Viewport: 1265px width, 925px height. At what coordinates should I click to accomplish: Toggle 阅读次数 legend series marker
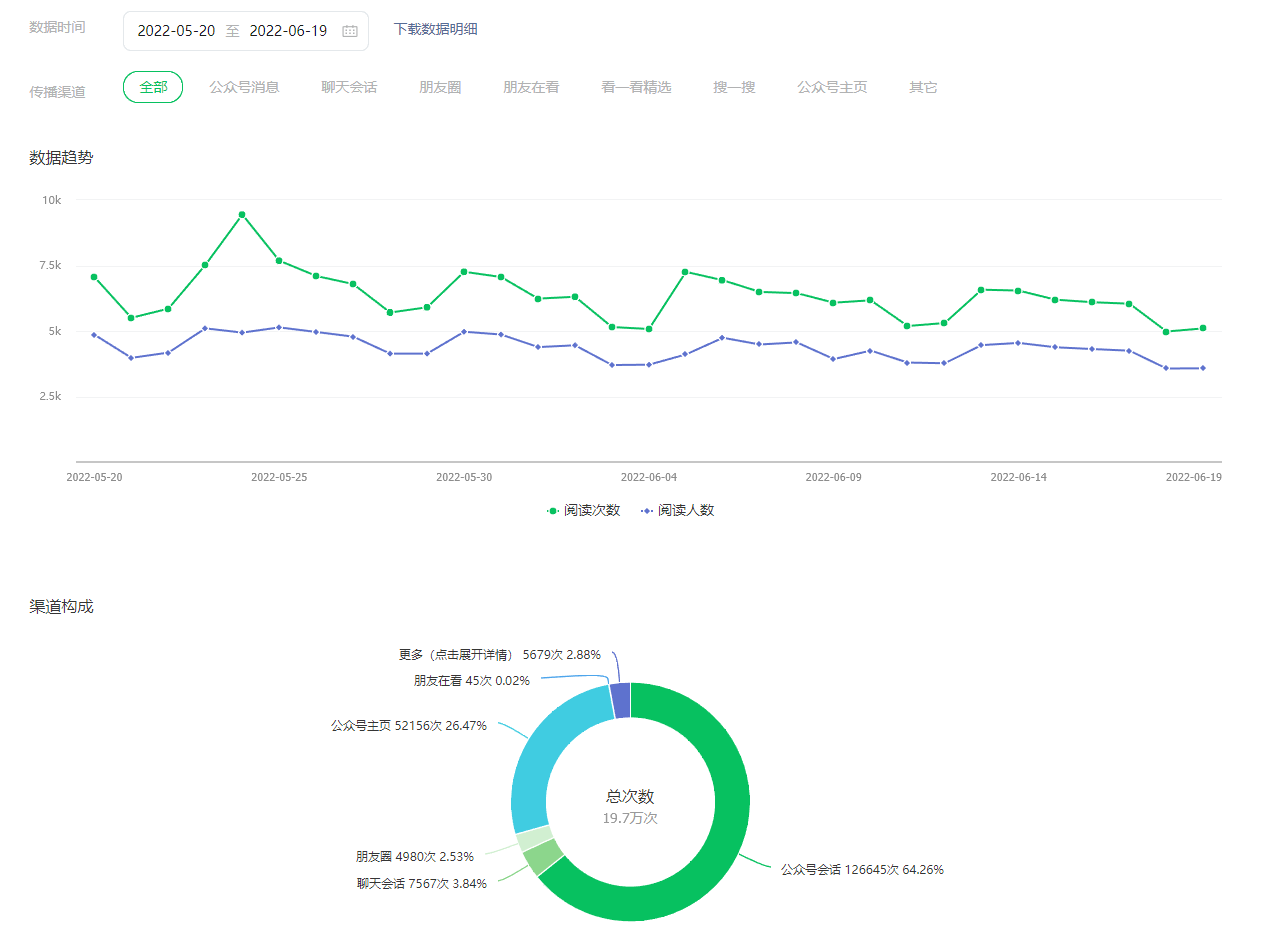[x=553, y=511]
